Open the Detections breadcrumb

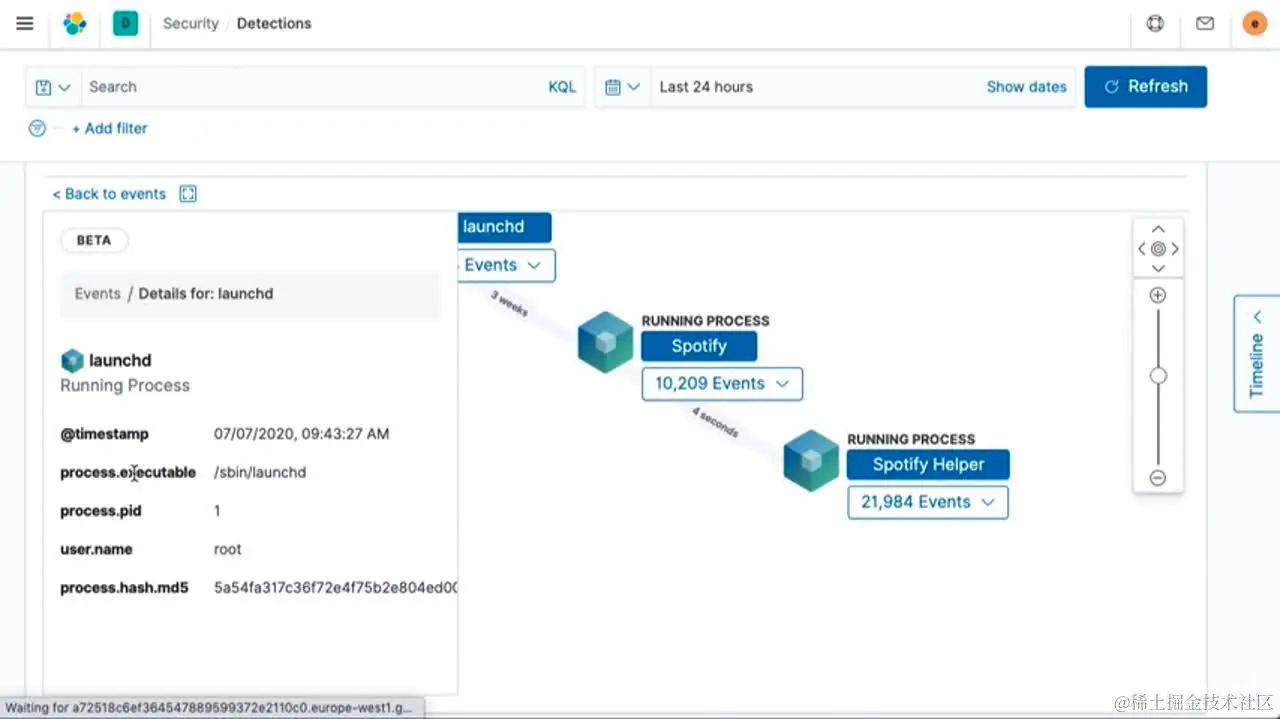tap(274, 23)
